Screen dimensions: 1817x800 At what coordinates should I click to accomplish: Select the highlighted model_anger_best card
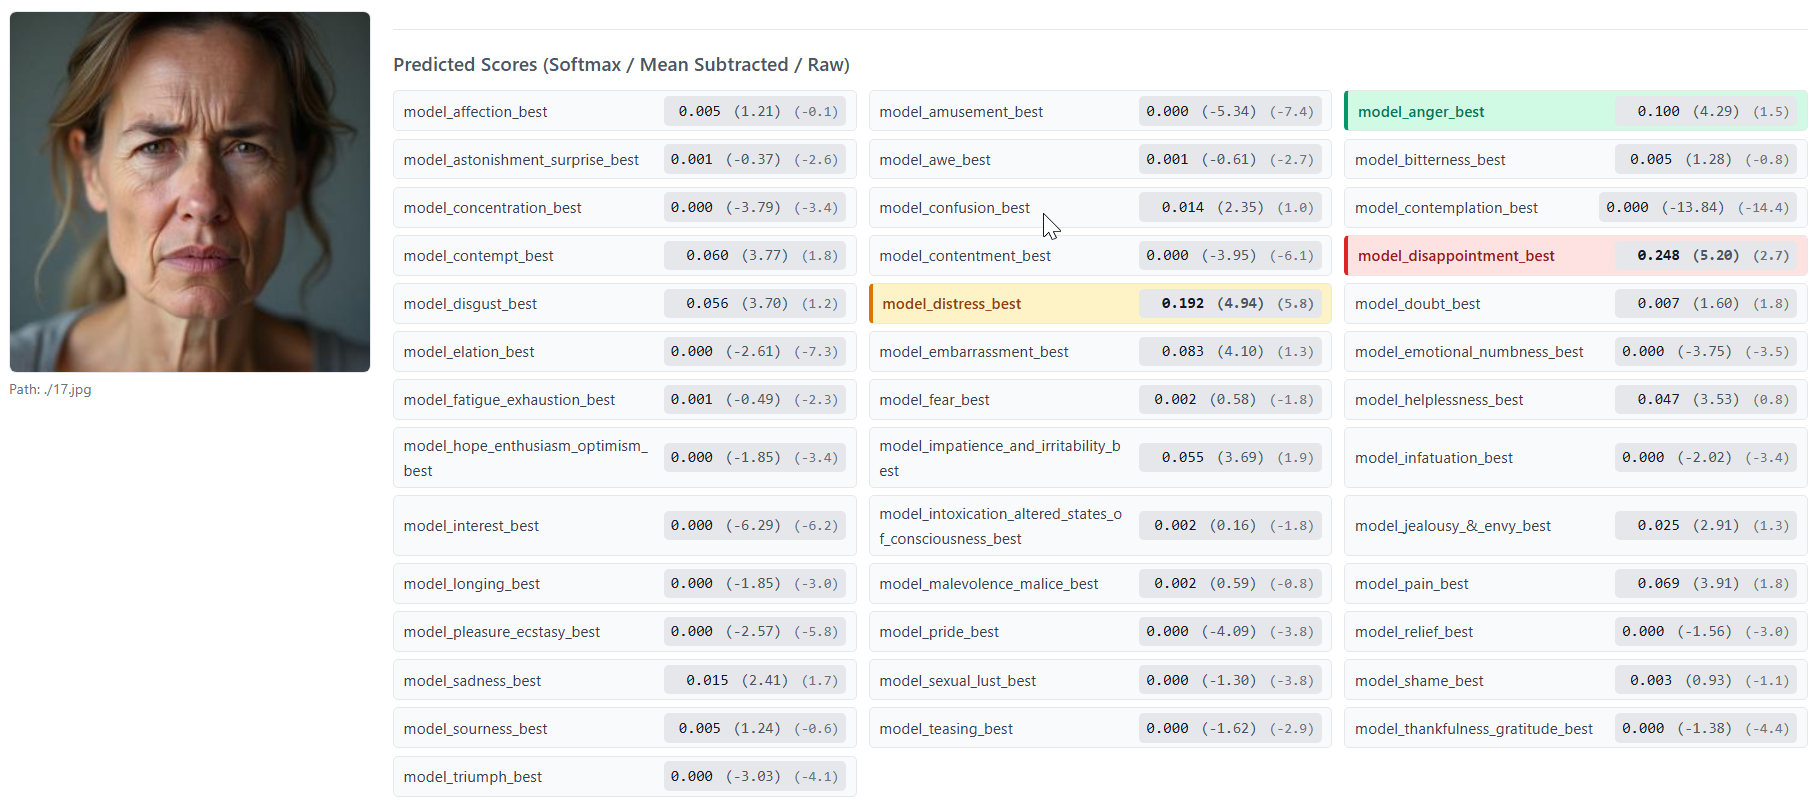pos(1575,112)
